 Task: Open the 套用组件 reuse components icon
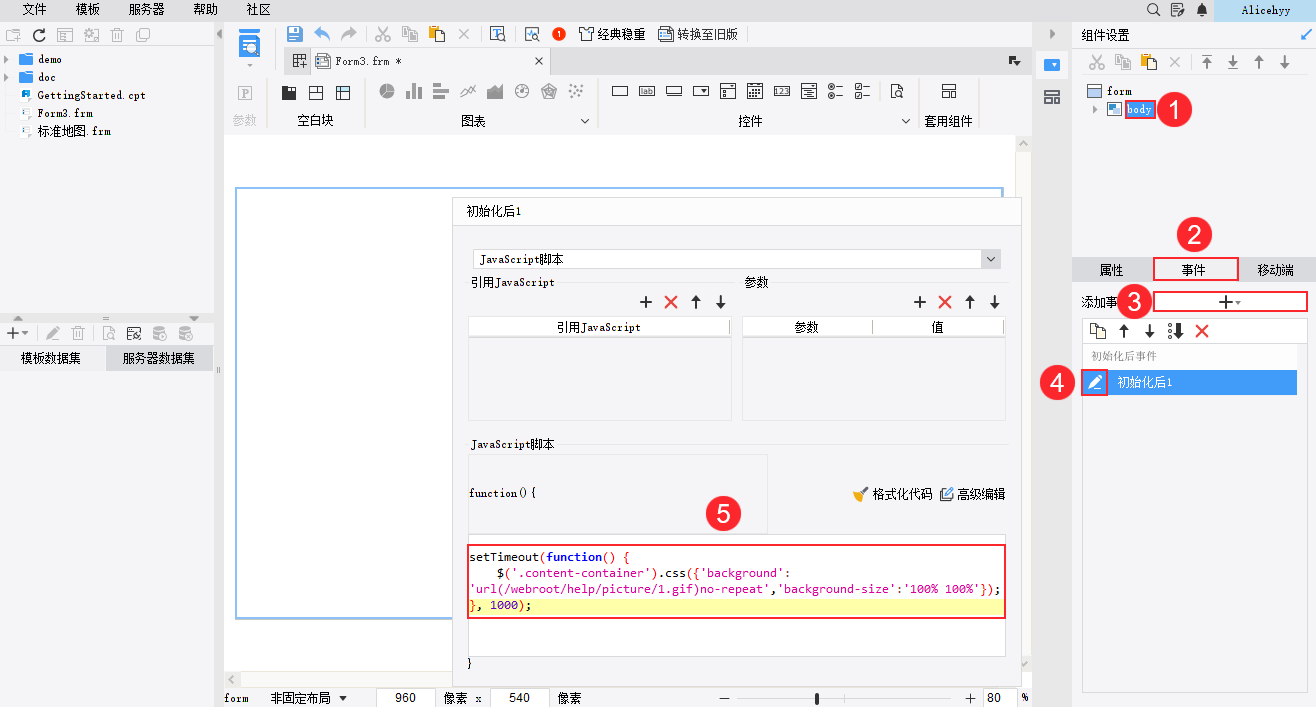(x=949, y=91)
